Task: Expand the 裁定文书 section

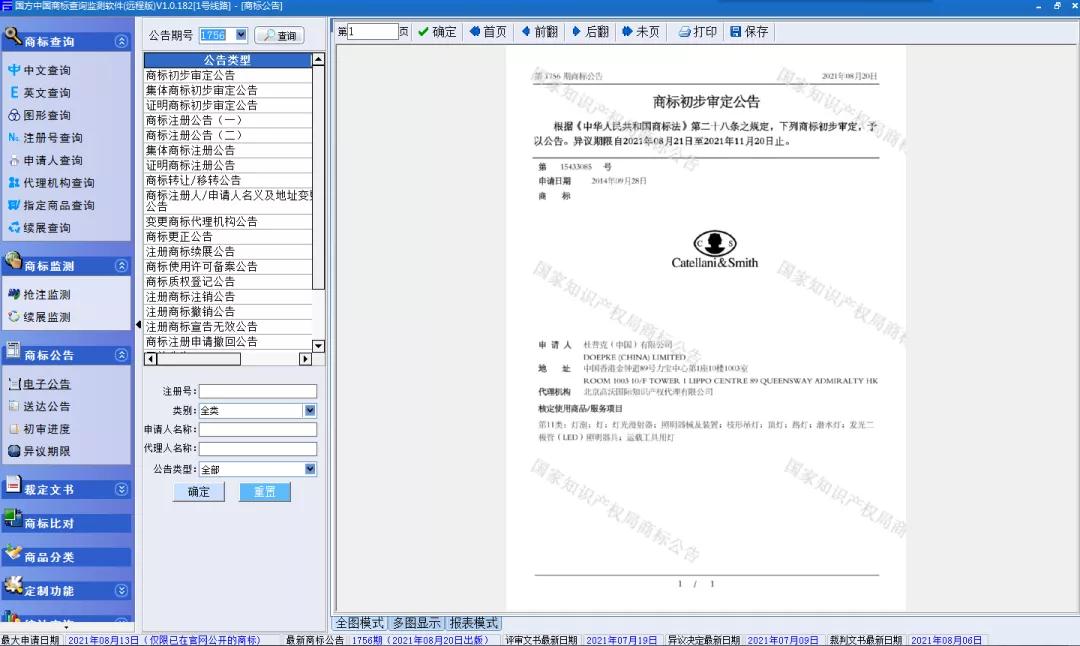Action: [121, 490]
